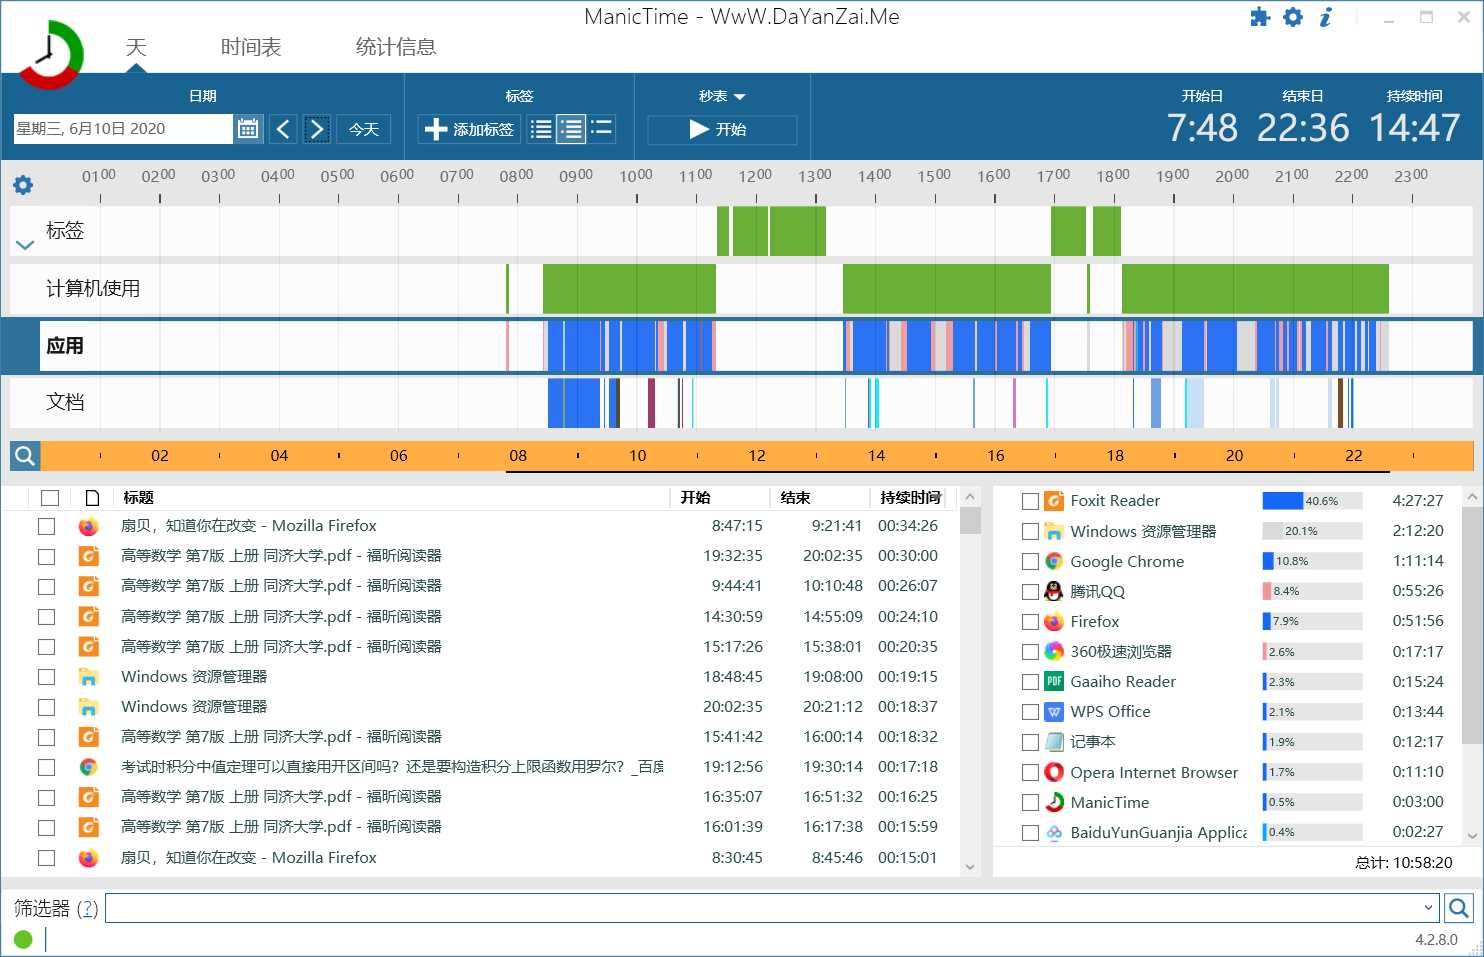Image resolution: width=1484 pixels, height=957 pixels.
Task: Click the ManicTime clock logo
Action: click(50, 54)
